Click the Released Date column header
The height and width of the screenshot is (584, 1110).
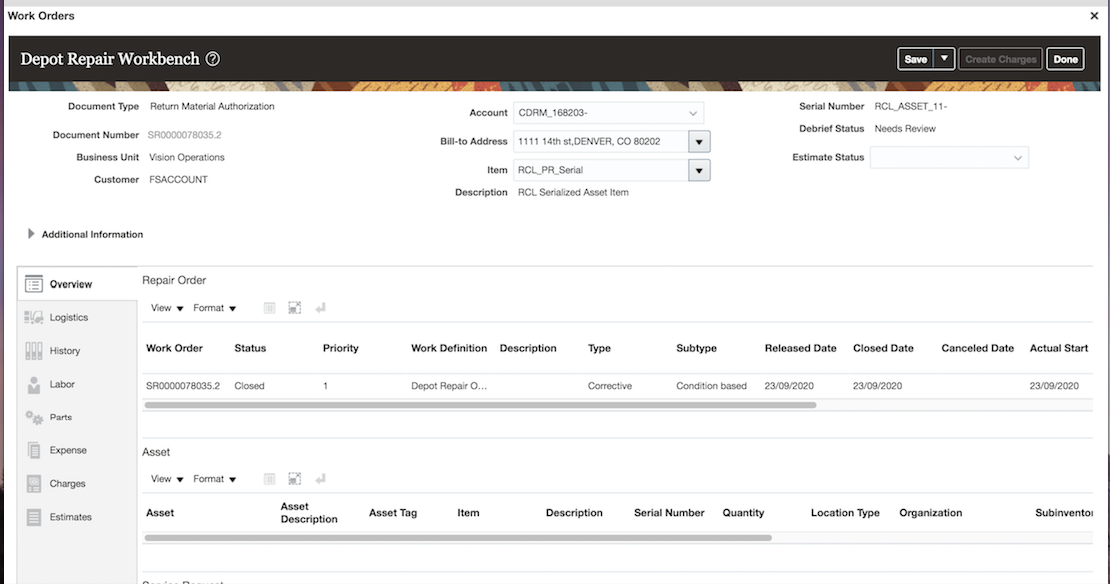click(x=801, y=348)
